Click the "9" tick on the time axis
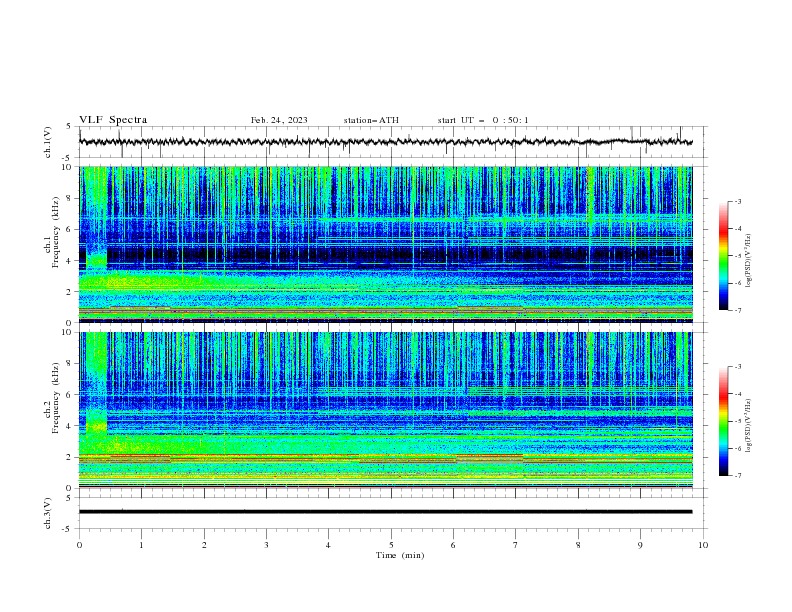 pyautogui.click(x=640, y=545)
